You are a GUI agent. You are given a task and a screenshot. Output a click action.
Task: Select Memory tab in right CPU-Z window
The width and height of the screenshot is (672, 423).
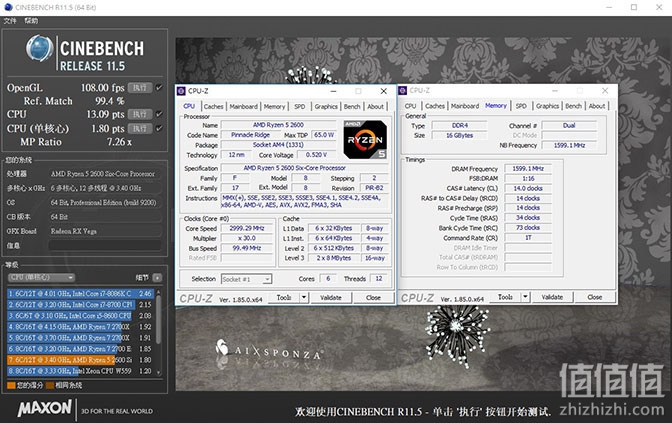[496, 105]
